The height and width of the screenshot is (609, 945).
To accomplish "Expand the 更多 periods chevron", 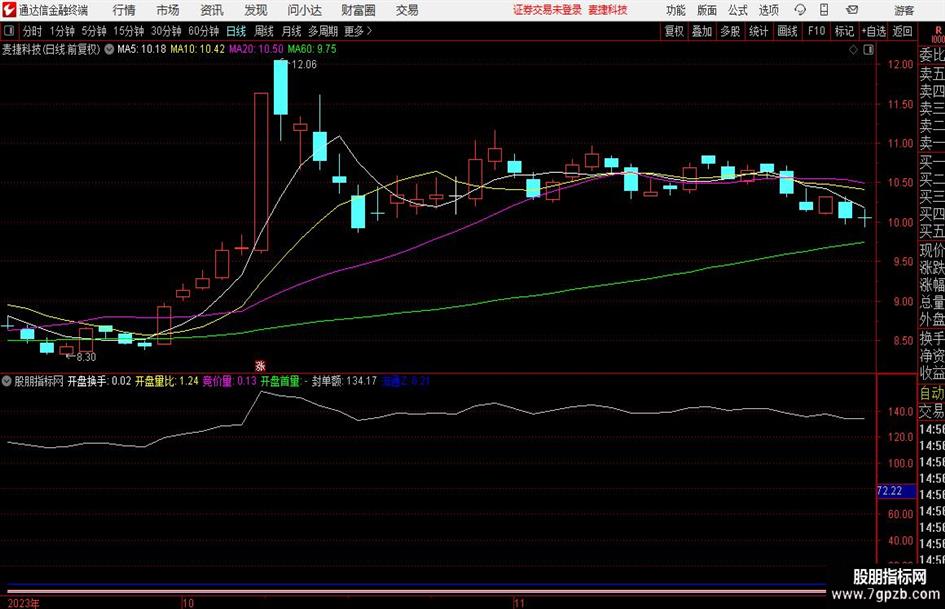I will [x=359, y=31].
